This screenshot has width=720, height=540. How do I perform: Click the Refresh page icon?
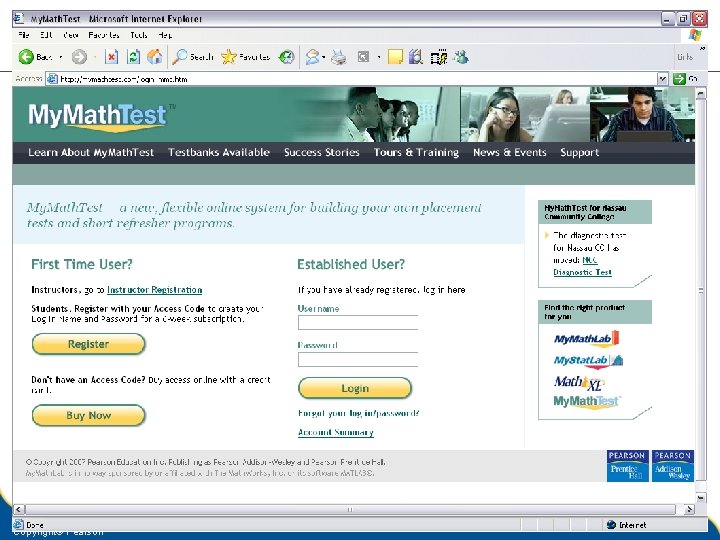[x=133, y=57]
